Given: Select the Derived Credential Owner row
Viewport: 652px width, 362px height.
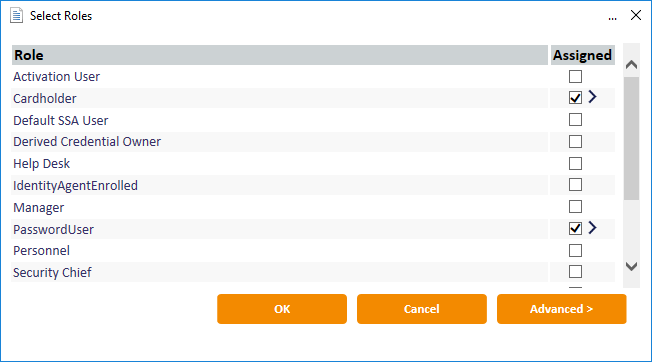Looking at the screenshot, I should pos(279,142).
